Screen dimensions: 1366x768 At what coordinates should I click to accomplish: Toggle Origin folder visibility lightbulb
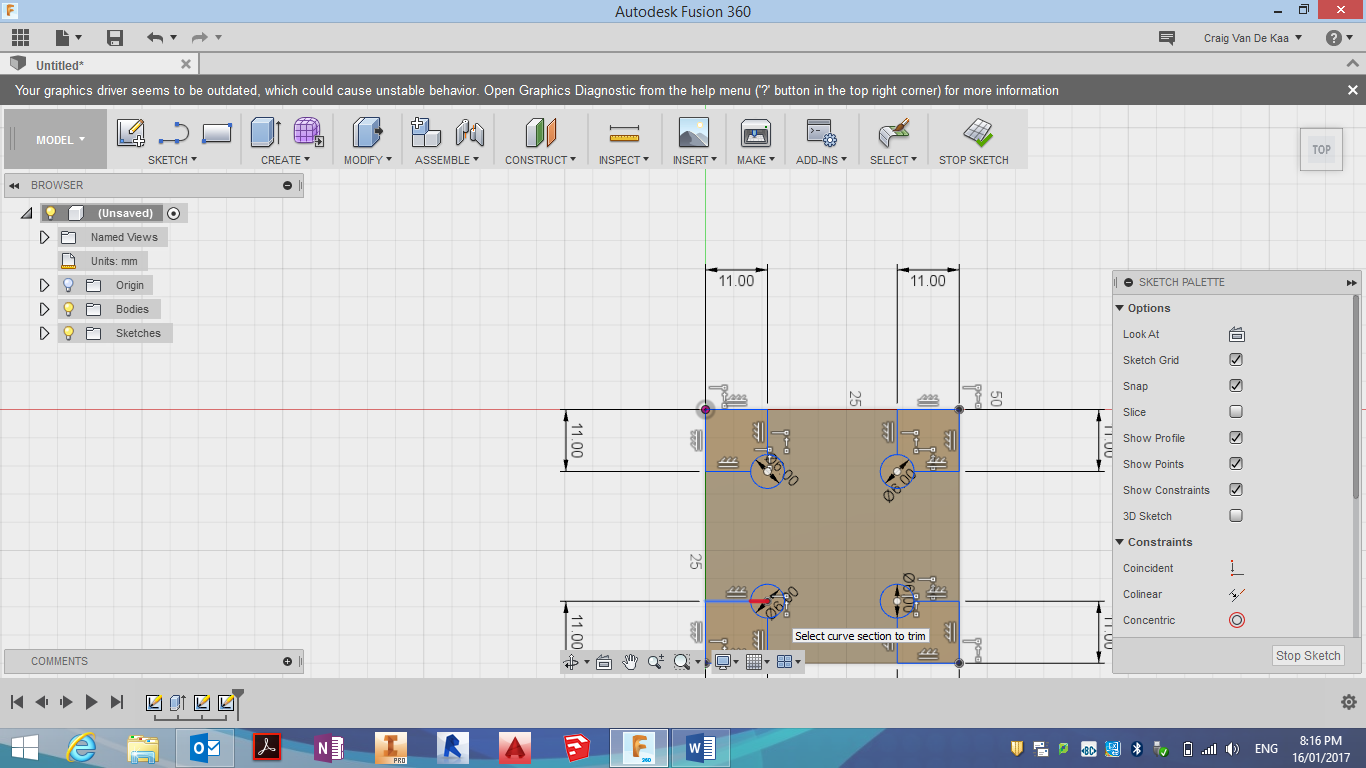pyautogui.click(x=68, y=285)
